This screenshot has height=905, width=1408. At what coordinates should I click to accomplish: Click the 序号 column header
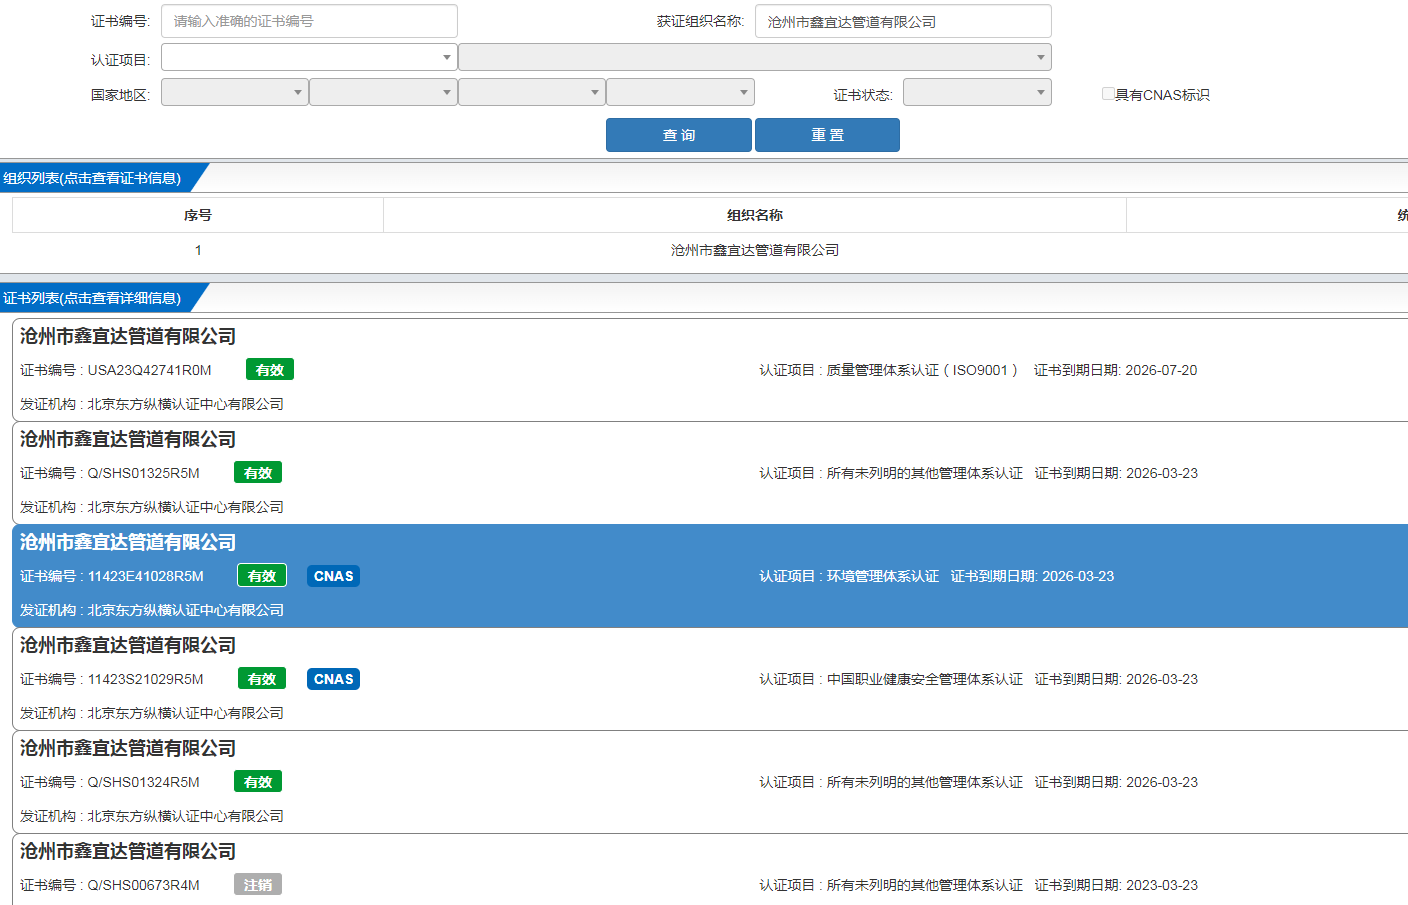198,215
